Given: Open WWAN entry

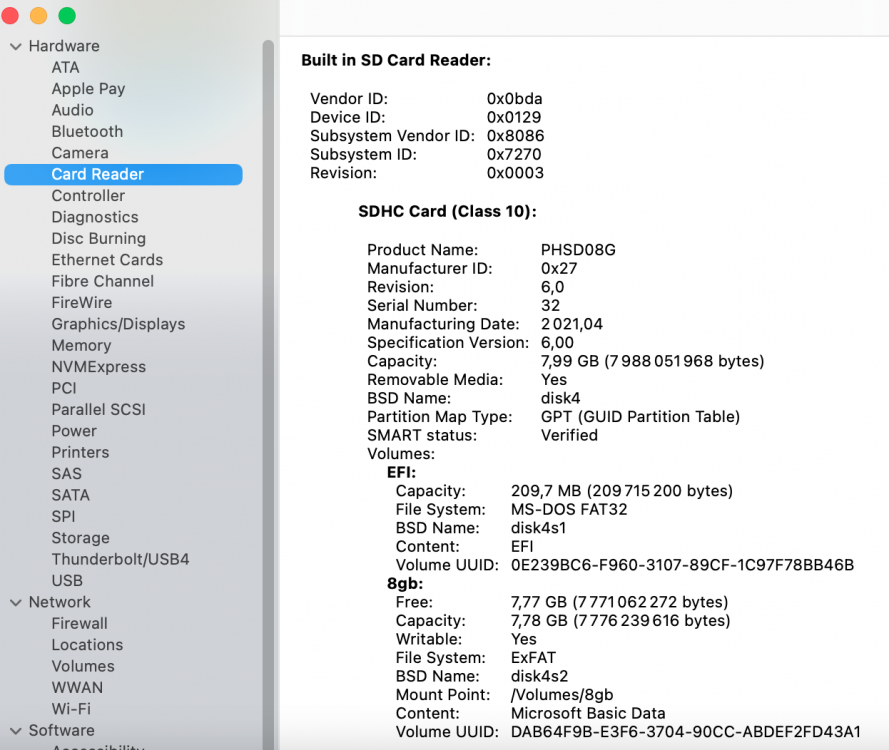Looking at the screenshot, I should [77, 688].
